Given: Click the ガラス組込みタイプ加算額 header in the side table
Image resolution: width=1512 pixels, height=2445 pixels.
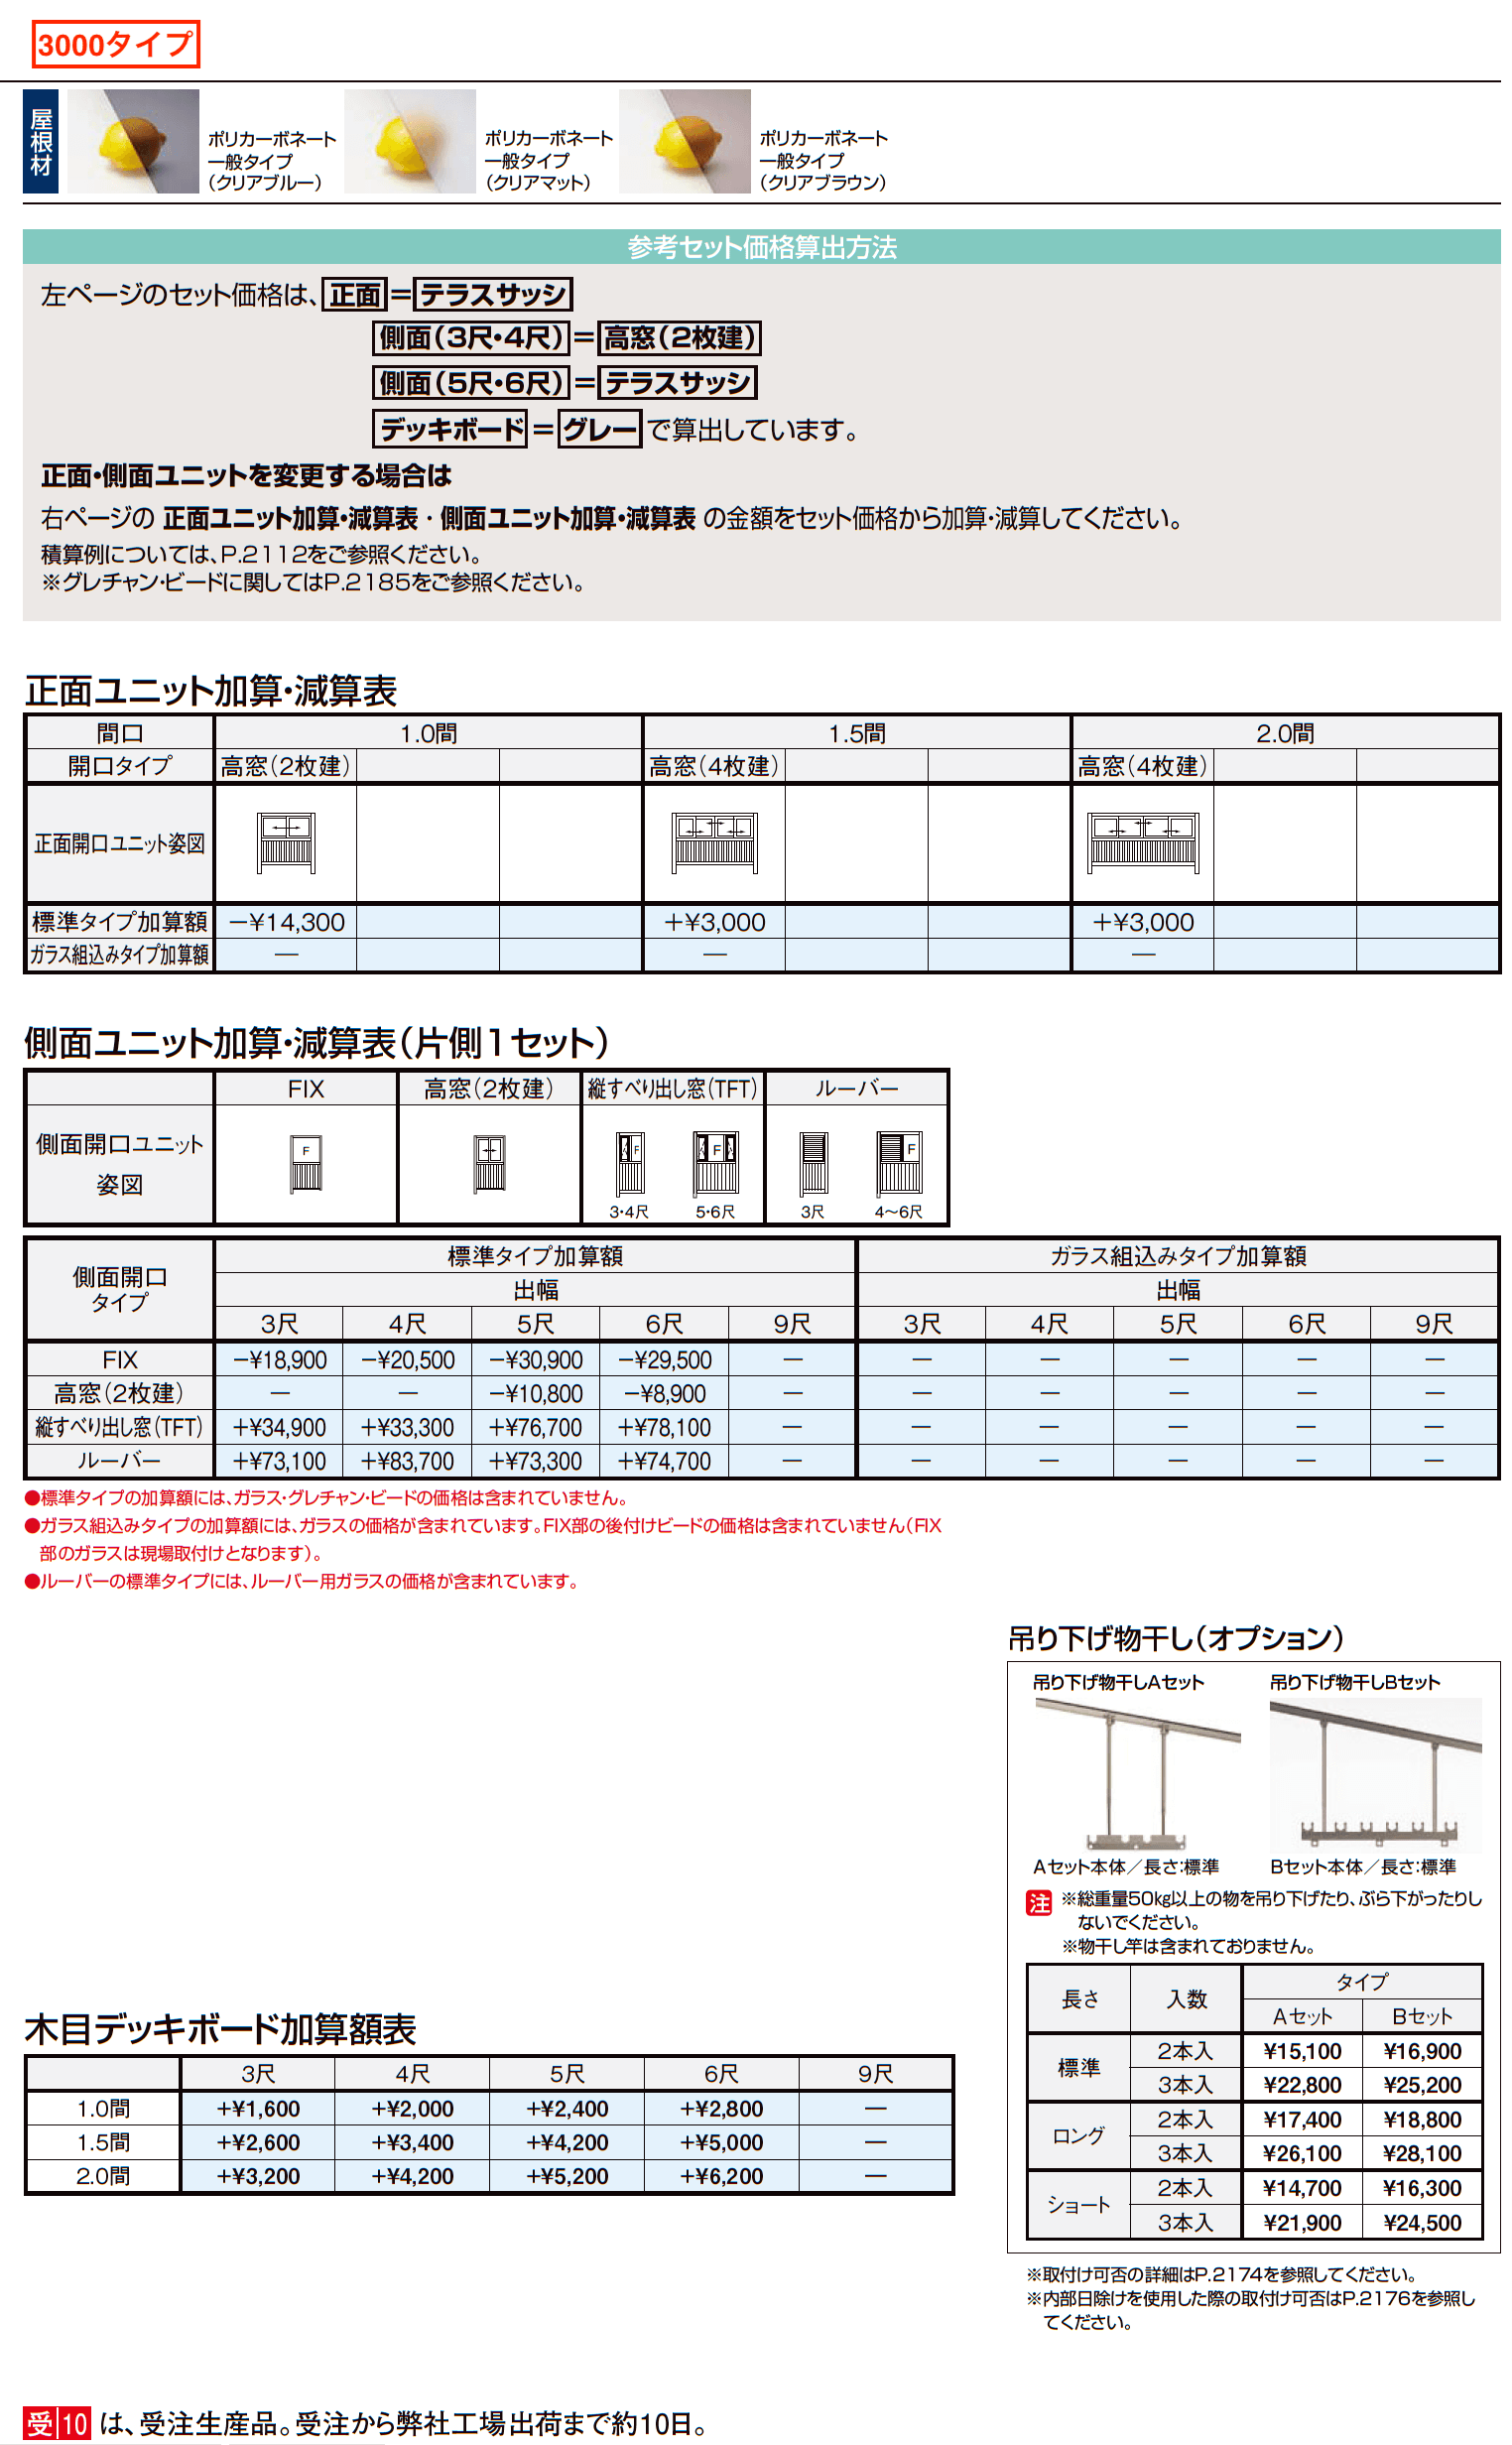Looking at the screenshot, I should [1178, 1256].
